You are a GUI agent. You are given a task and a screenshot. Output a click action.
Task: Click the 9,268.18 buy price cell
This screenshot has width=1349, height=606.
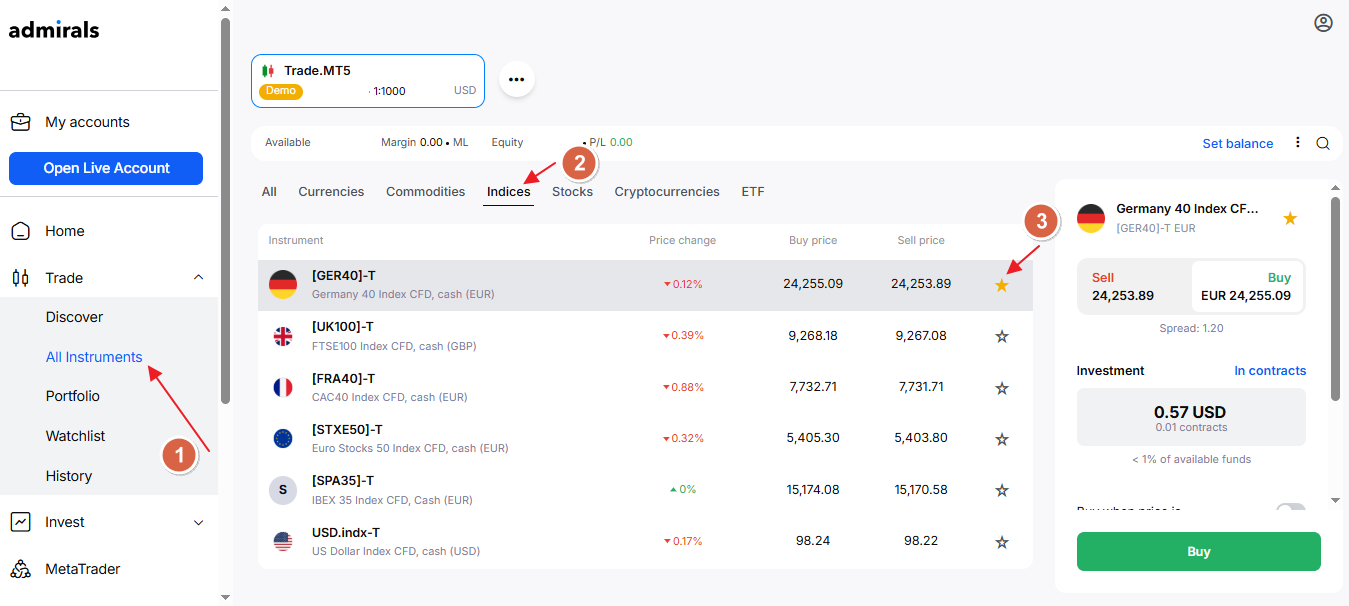[813, 336]
